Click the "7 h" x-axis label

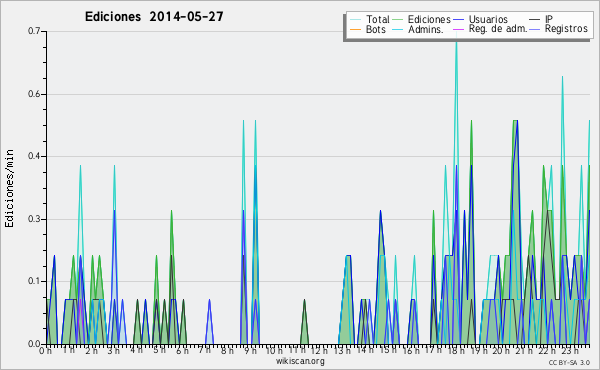(205, 350)
